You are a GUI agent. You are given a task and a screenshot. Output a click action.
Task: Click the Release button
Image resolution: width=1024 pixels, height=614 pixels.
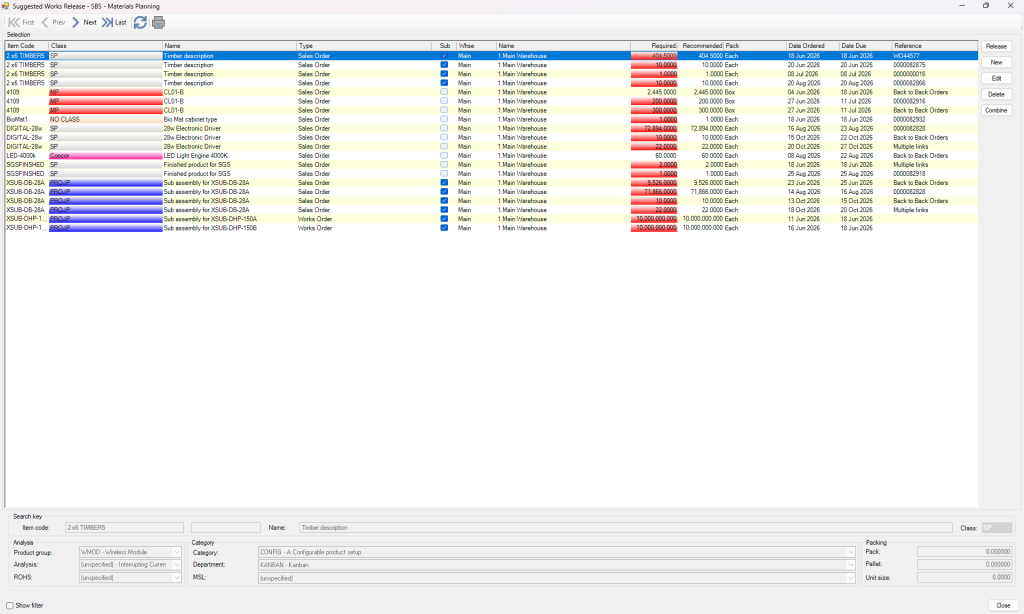tap(996, 46)
